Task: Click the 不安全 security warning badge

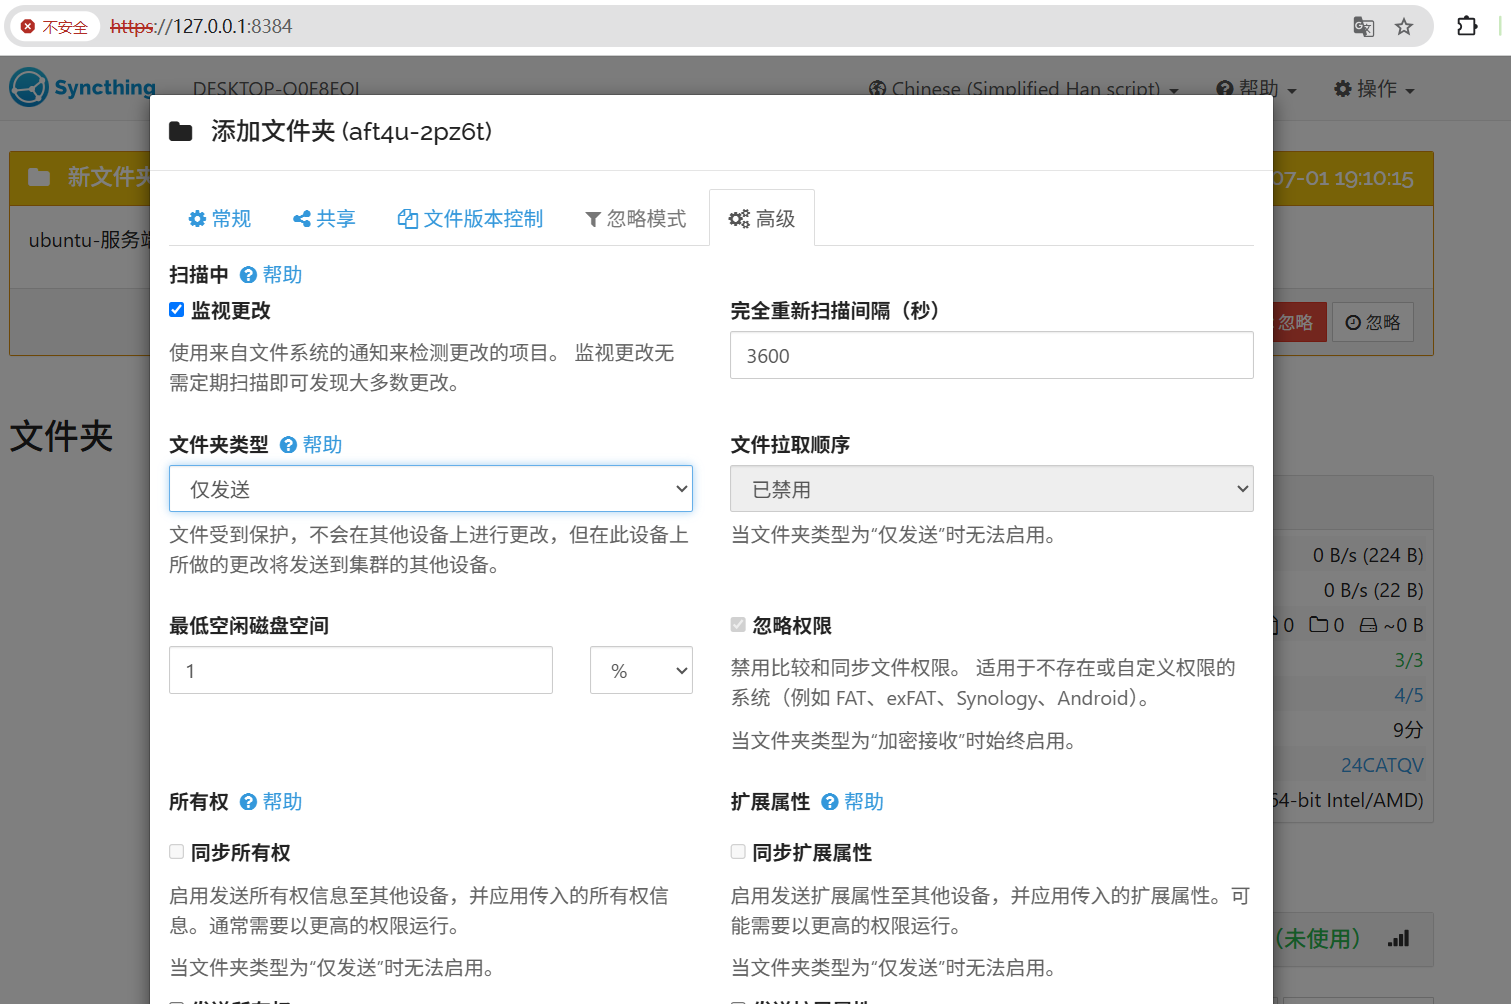Action: 55,27
